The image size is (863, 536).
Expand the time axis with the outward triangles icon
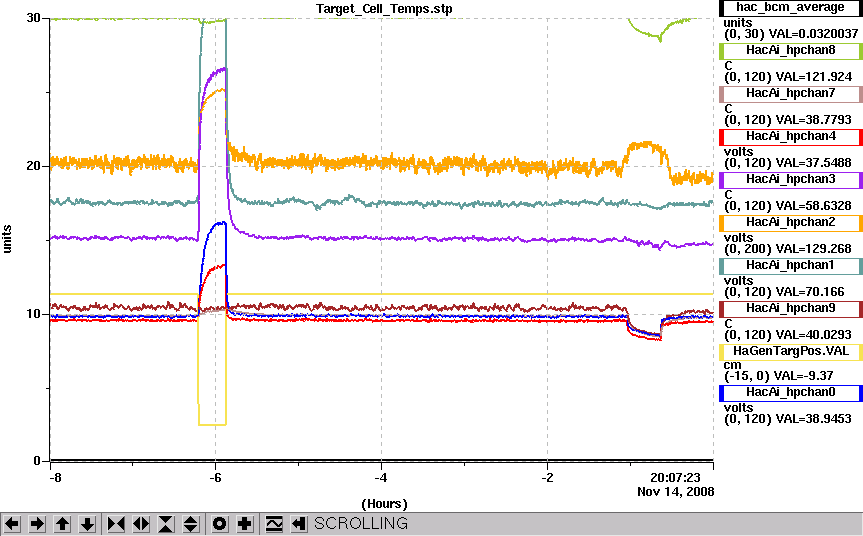coord(141,523)
